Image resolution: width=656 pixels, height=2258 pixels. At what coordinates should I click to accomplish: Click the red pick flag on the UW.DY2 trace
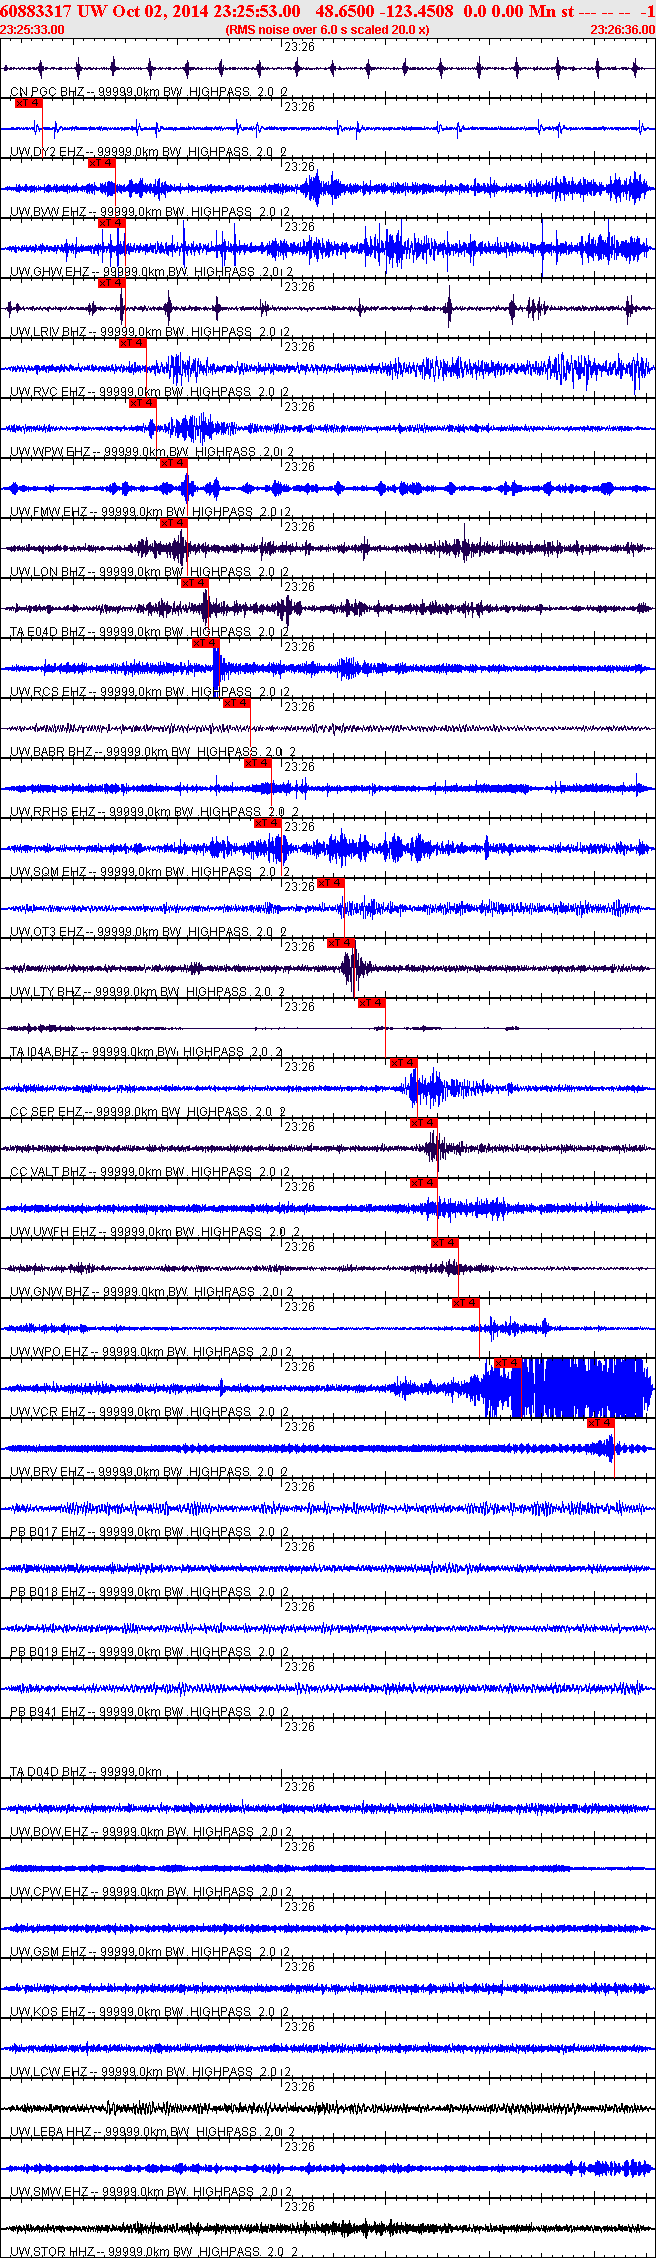[28, 103]
